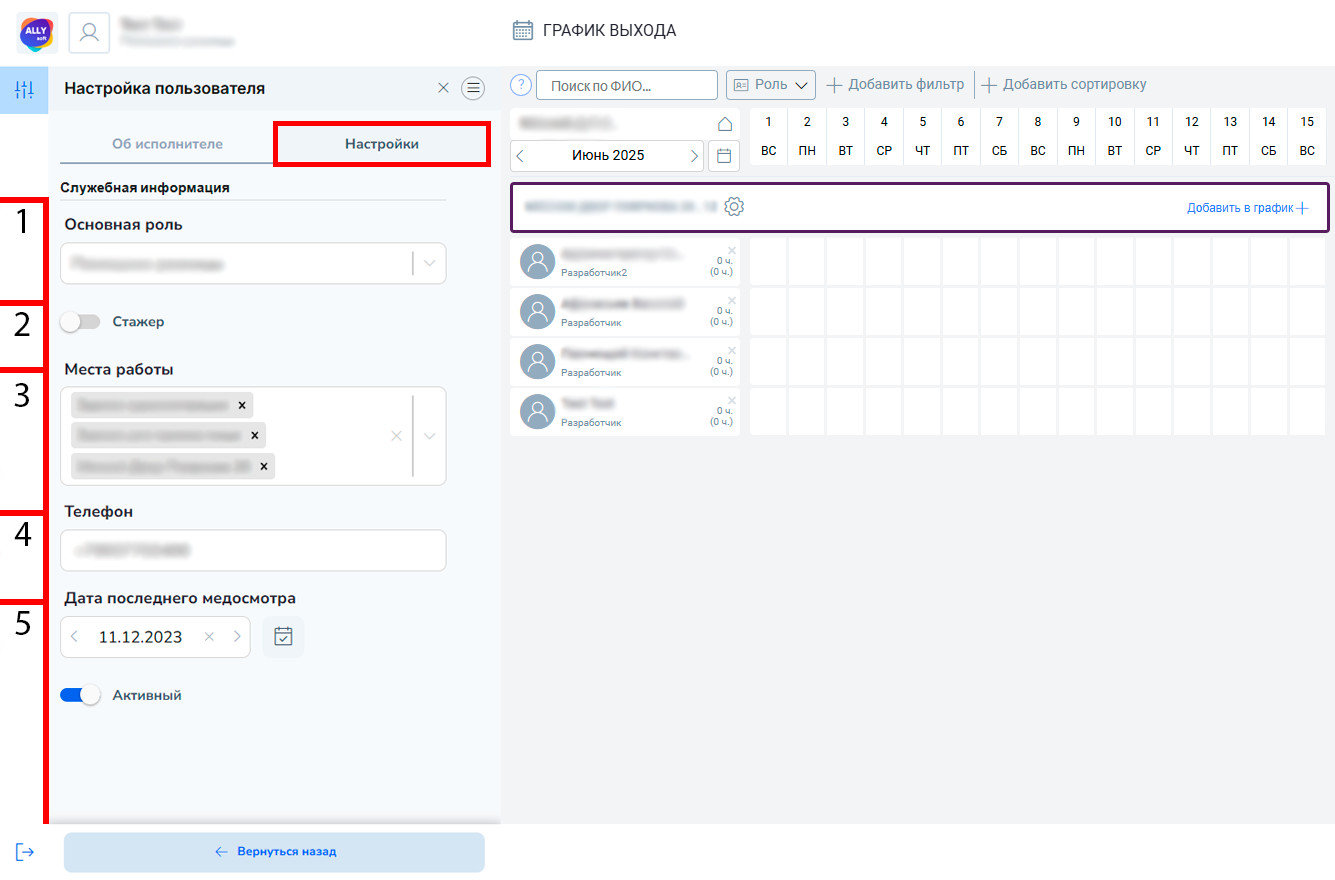Close the user settings panel
Screen dimensions: 1335x880
[443, 89]
